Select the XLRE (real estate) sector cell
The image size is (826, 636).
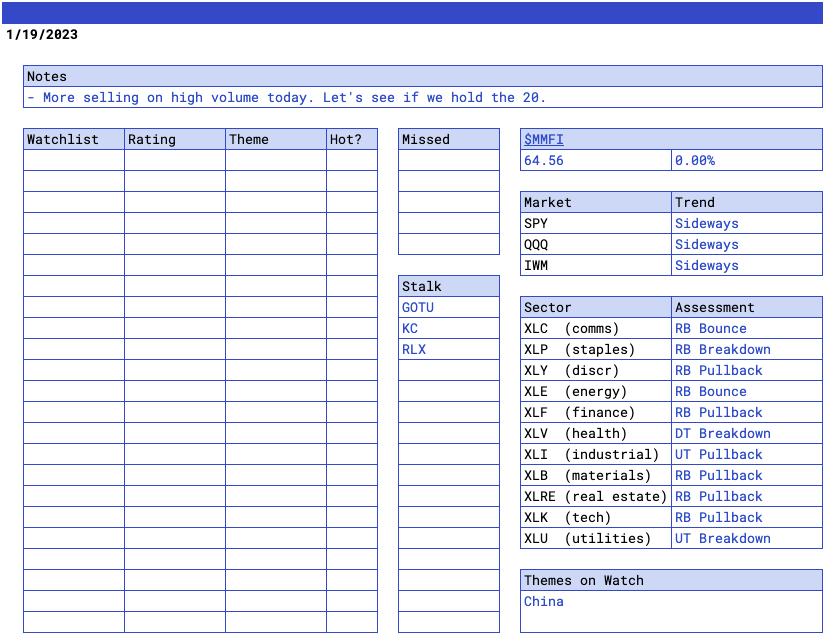[596, 496]
